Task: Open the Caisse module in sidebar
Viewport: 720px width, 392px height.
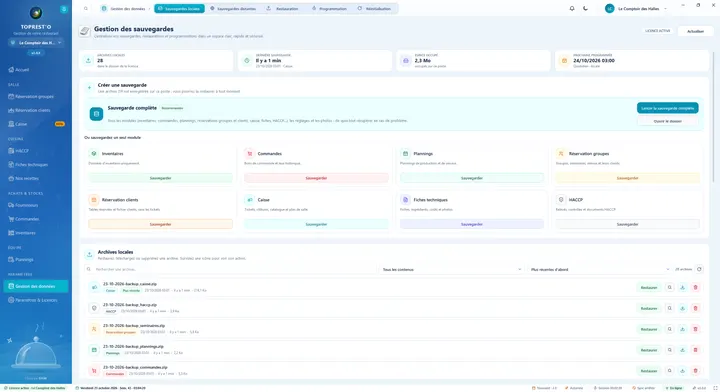Action: point(36,124)
